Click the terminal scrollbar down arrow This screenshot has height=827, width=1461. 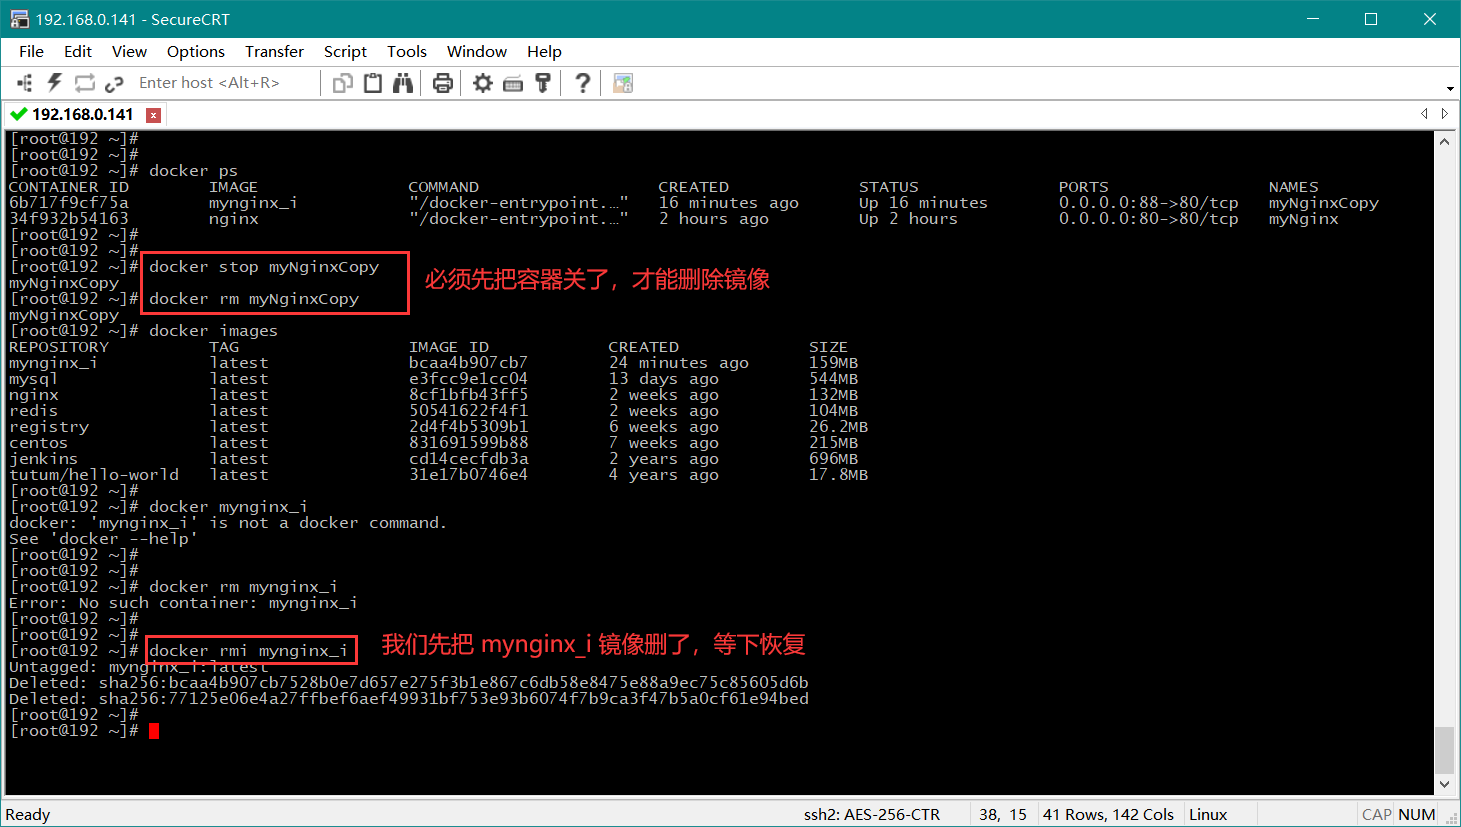click(1444, 784)
